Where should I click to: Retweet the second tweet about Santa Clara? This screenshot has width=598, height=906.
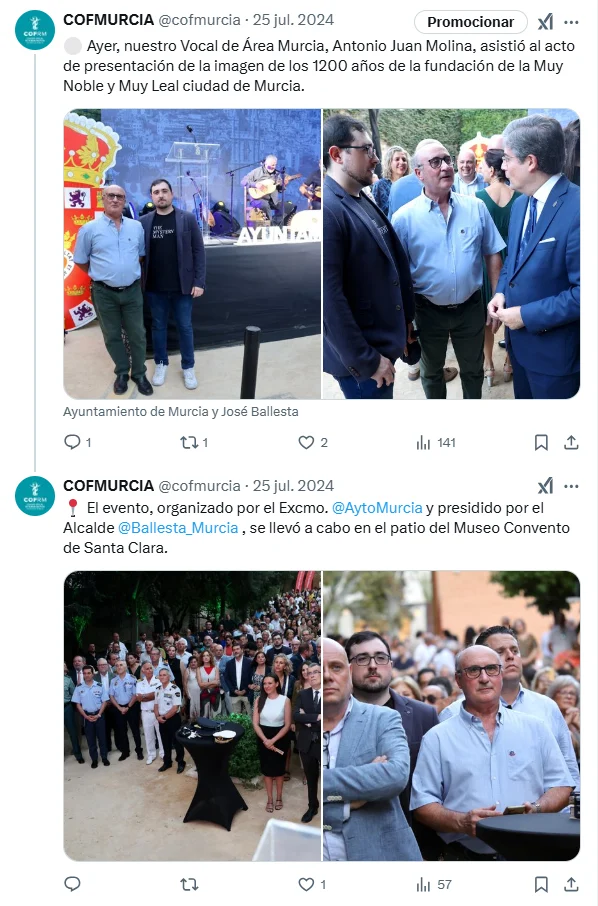189,884
